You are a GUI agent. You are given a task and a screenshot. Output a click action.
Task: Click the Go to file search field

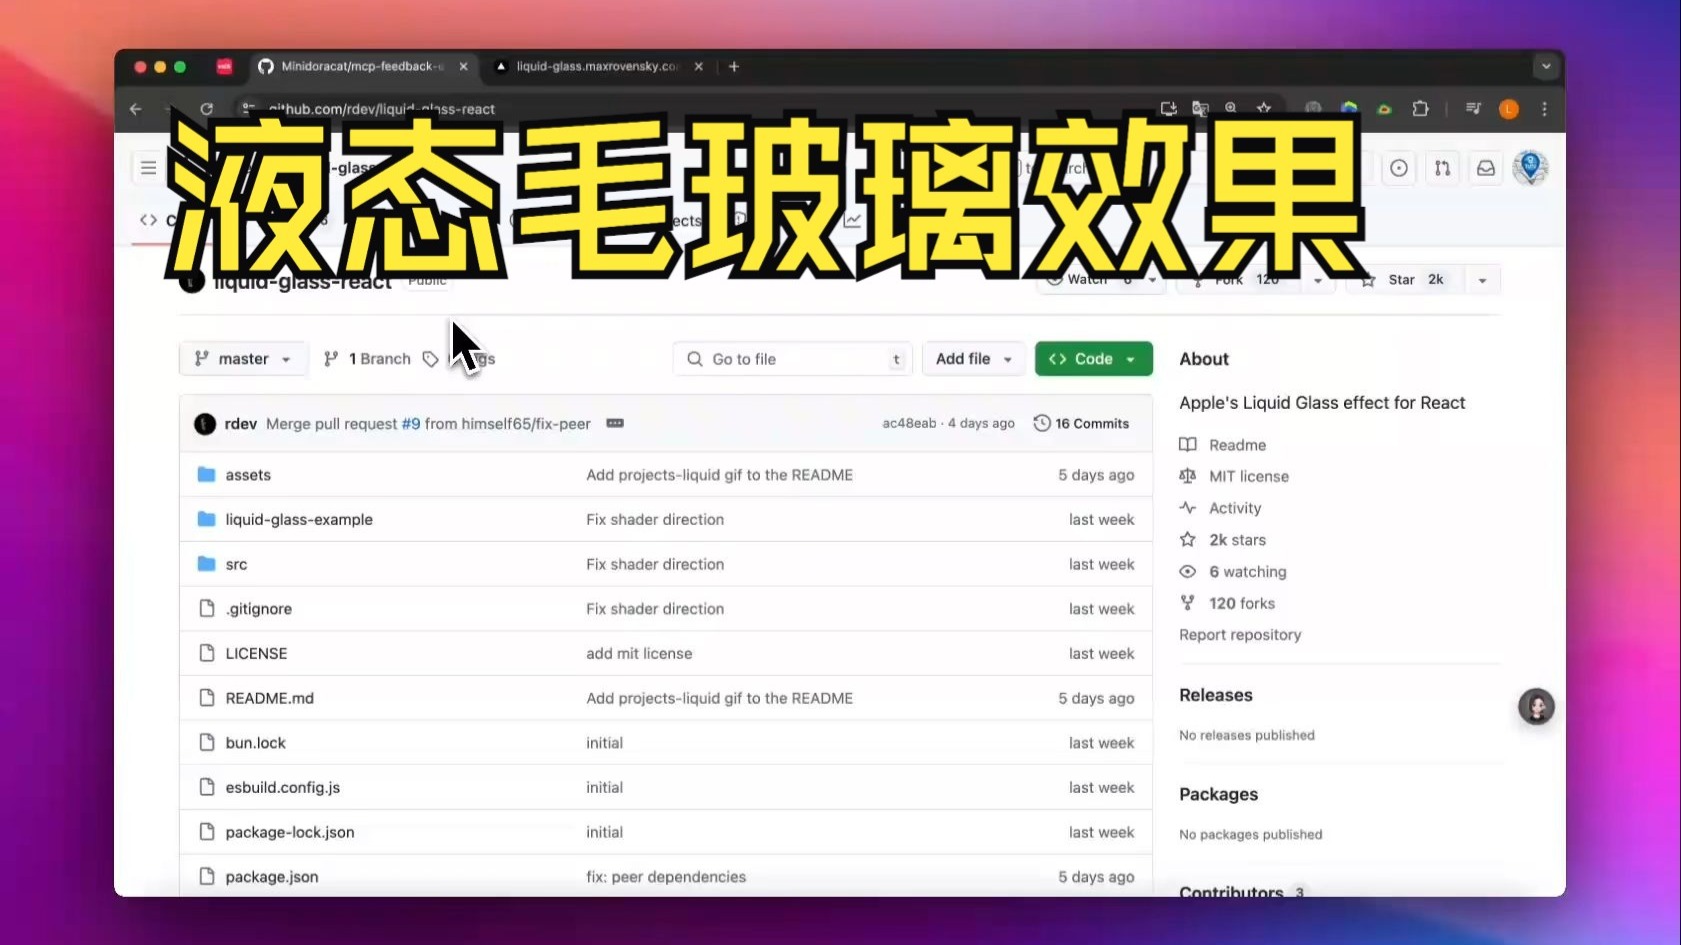tap(793, 359)
